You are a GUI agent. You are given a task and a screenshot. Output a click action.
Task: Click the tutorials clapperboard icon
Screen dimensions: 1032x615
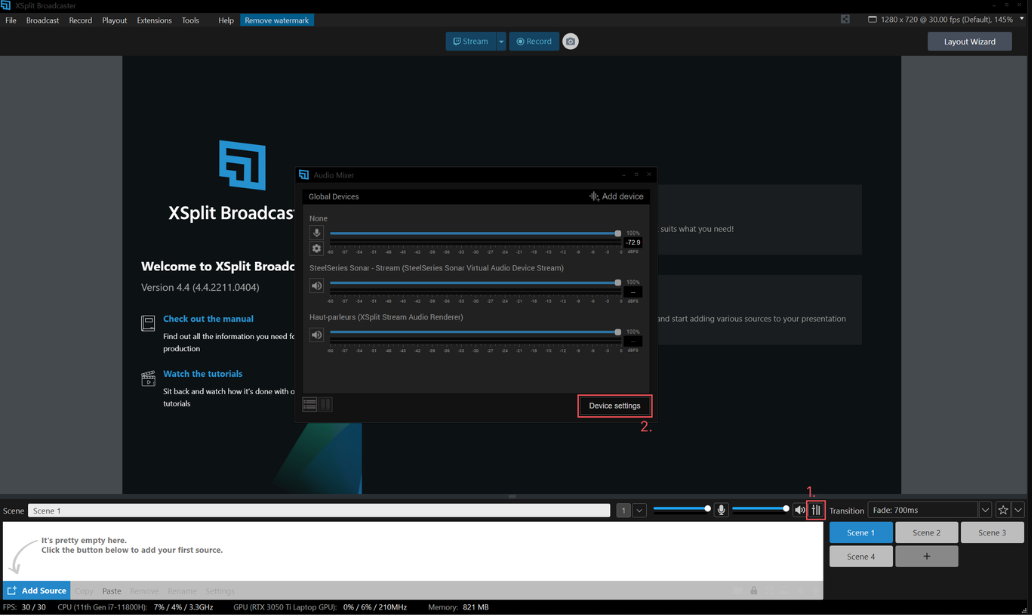148,378
